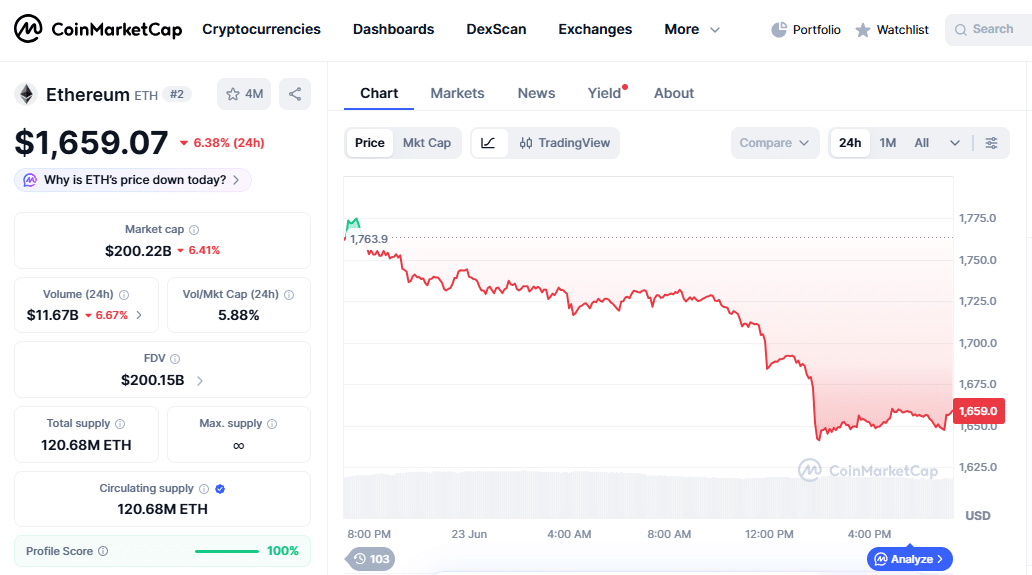1032x575 pixels.
Task: Open the Dashboards menu
Action: (394, 30)
